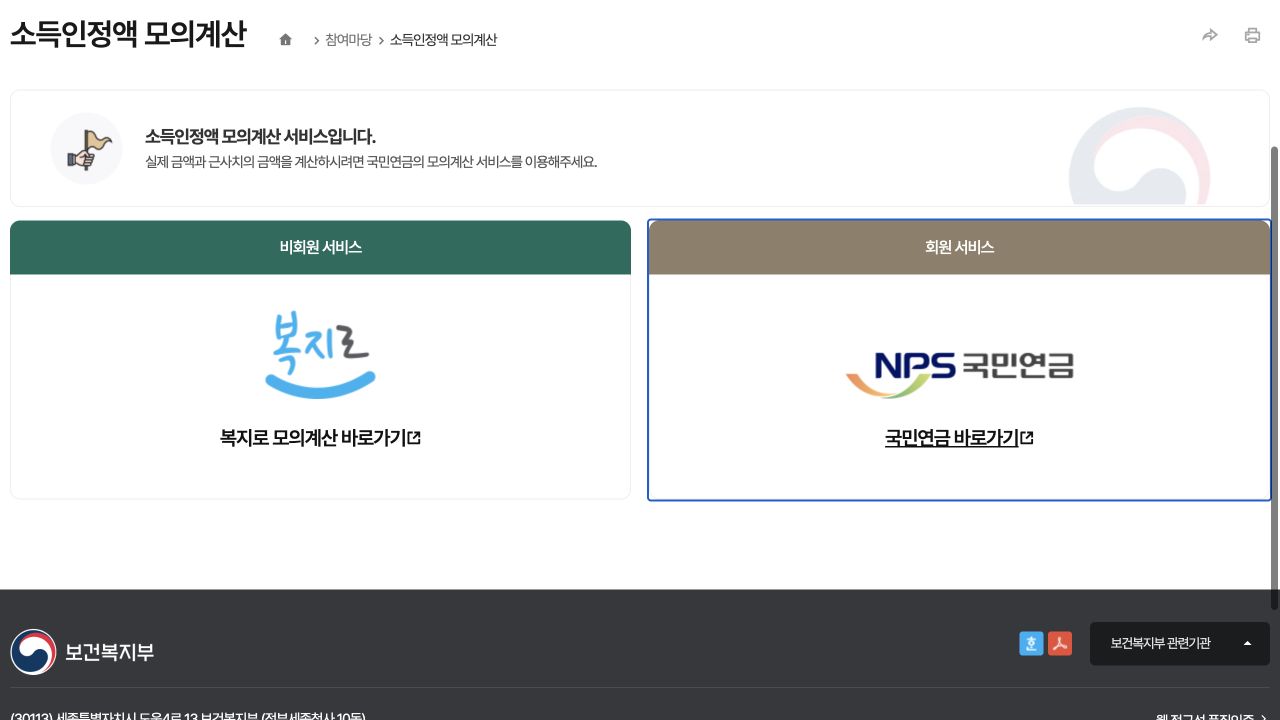Screen dimensions: 1280x720
Task: Click the flag-in-hand service icon
Action: point(87,149)
